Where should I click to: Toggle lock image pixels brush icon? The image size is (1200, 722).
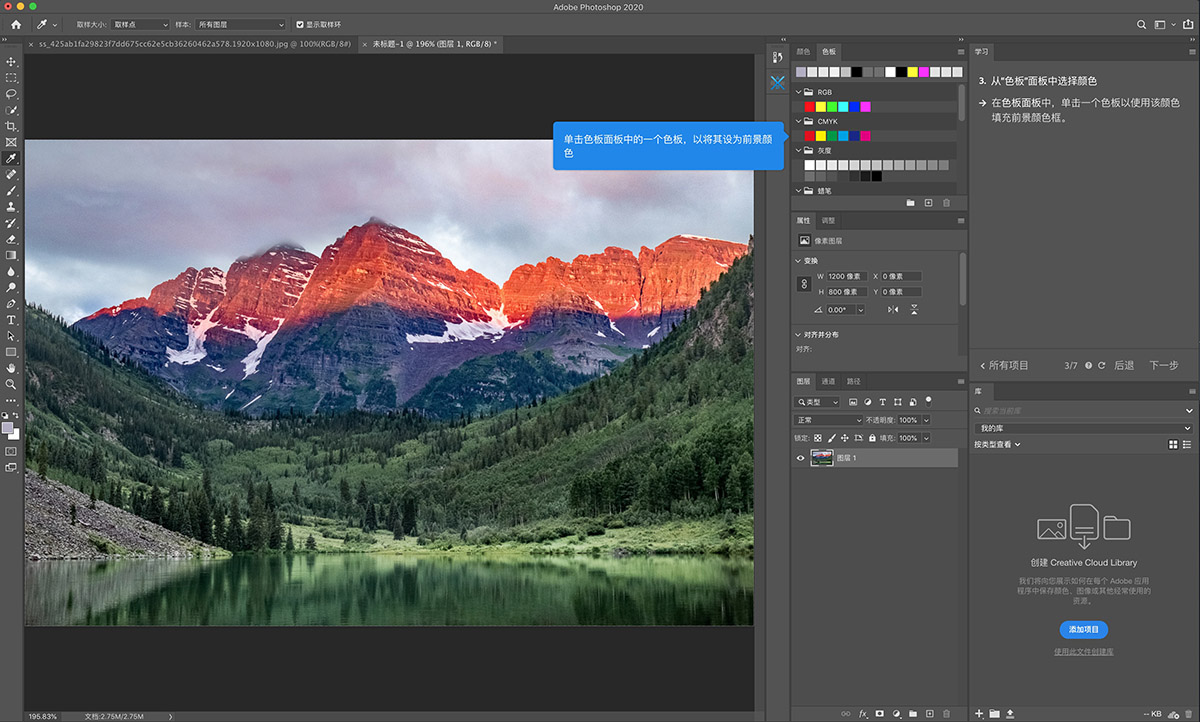(x=831, y=438)
